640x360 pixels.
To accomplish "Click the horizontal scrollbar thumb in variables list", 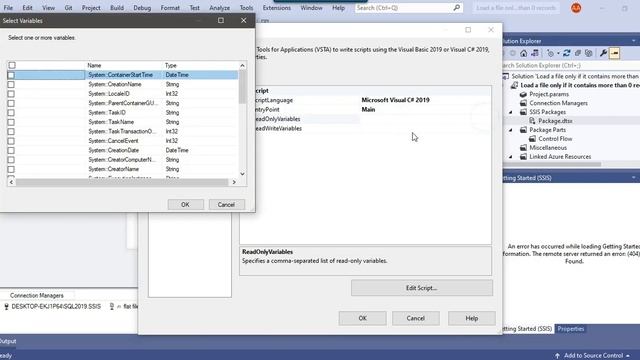I will pos(122,182).
